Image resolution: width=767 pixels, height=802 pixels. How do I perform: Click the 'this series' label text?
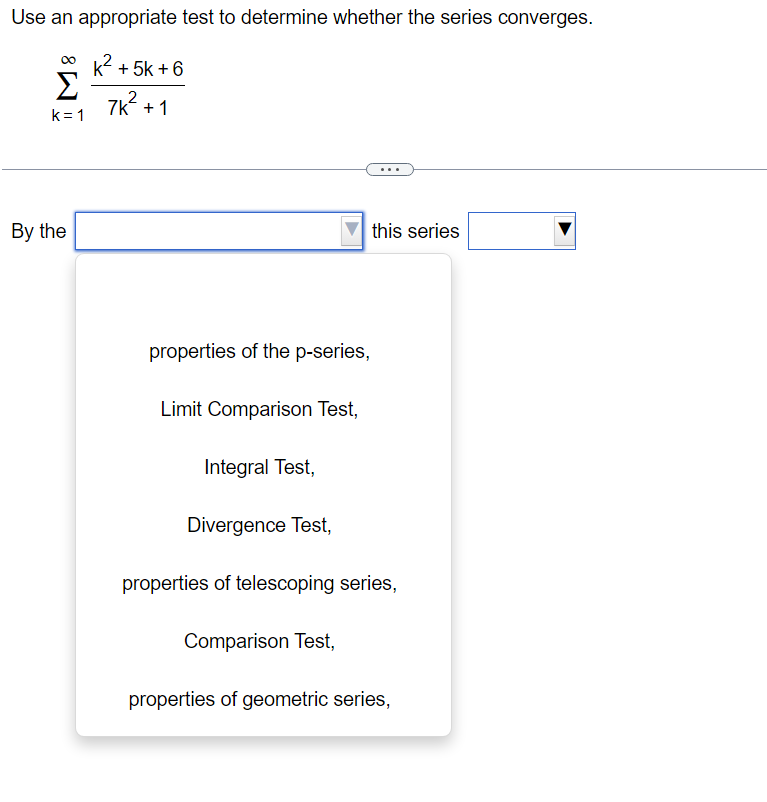[x=415, y=231]
